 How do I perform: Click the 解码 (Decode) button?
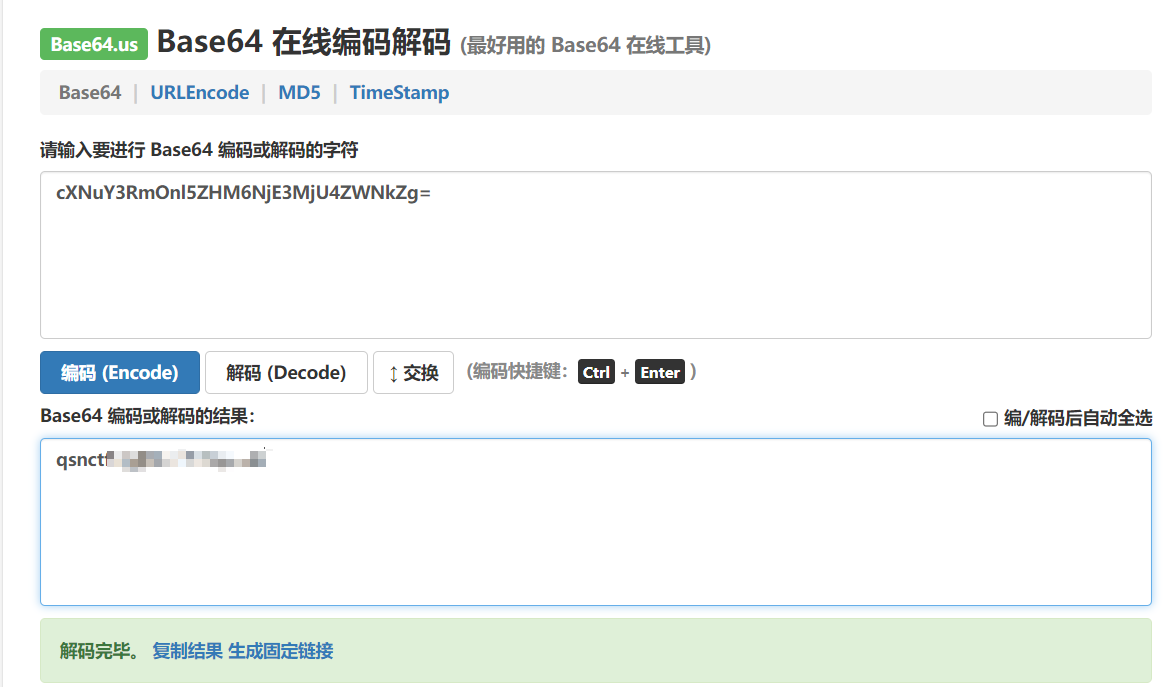coord(286,372)
